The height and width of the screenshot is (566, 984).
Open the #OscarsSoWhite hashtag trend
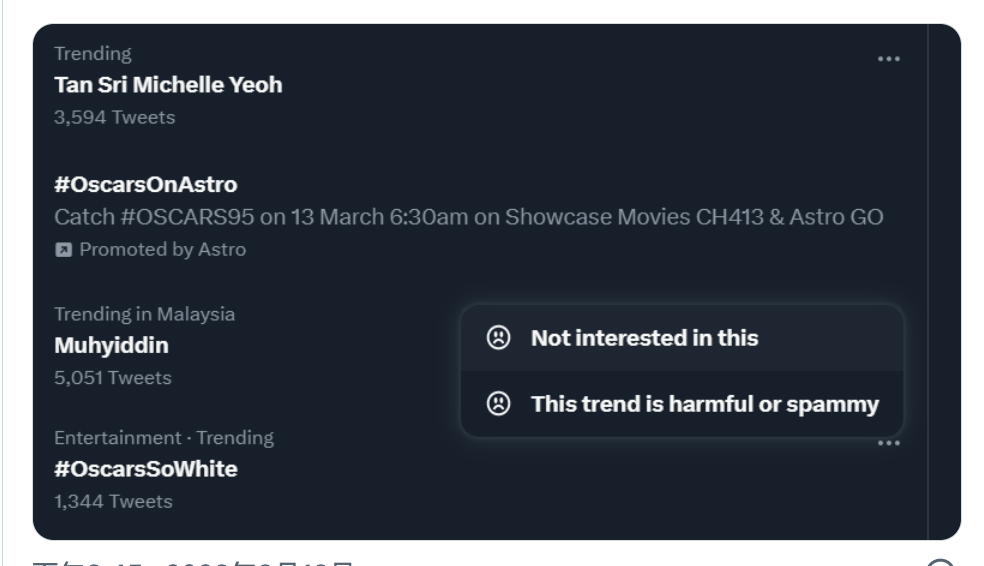tap(146, 469)
